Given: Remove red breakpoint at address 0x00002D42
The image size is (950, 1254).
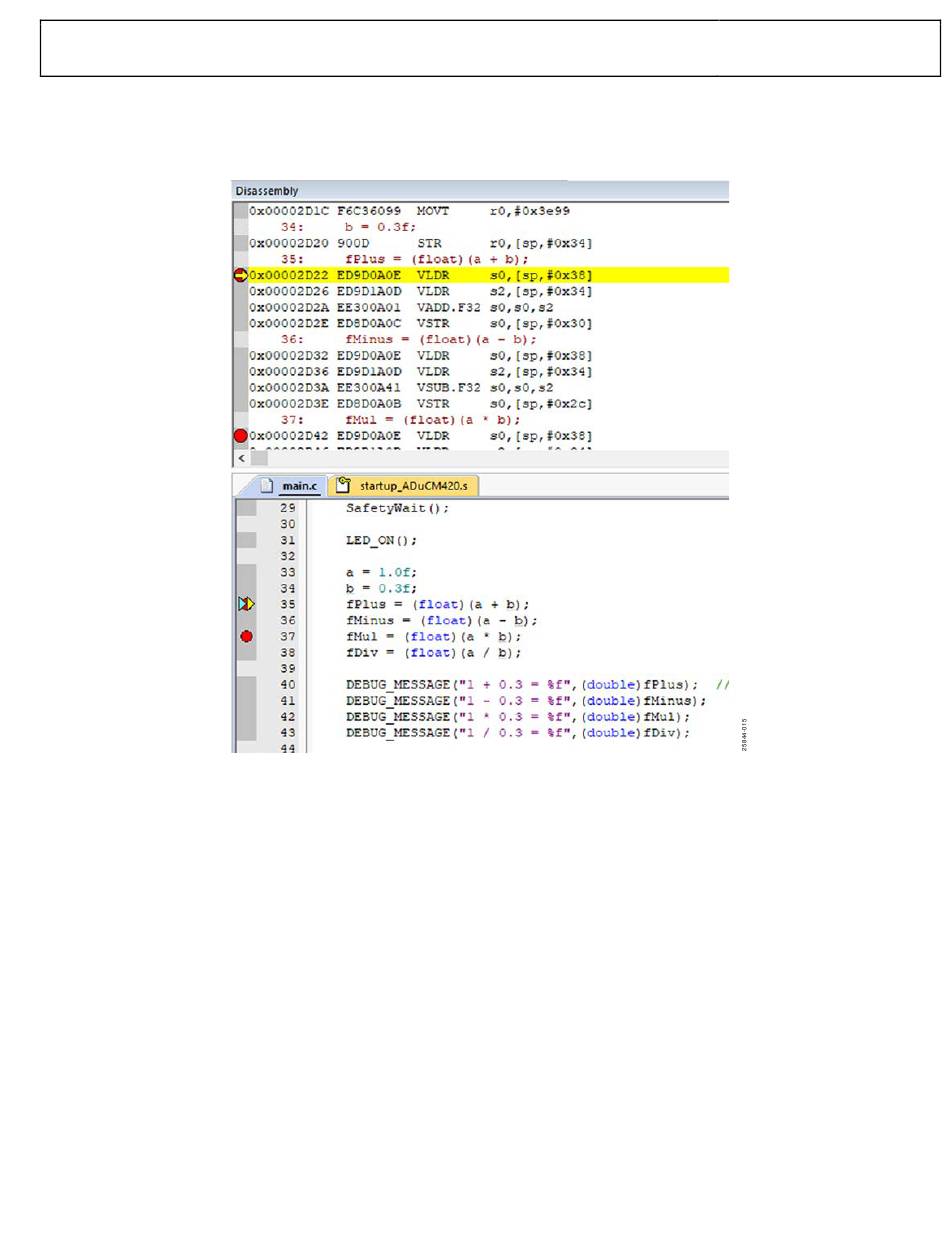Looking at the screenshot, I should pyautogui.click(x=240, y=436).
